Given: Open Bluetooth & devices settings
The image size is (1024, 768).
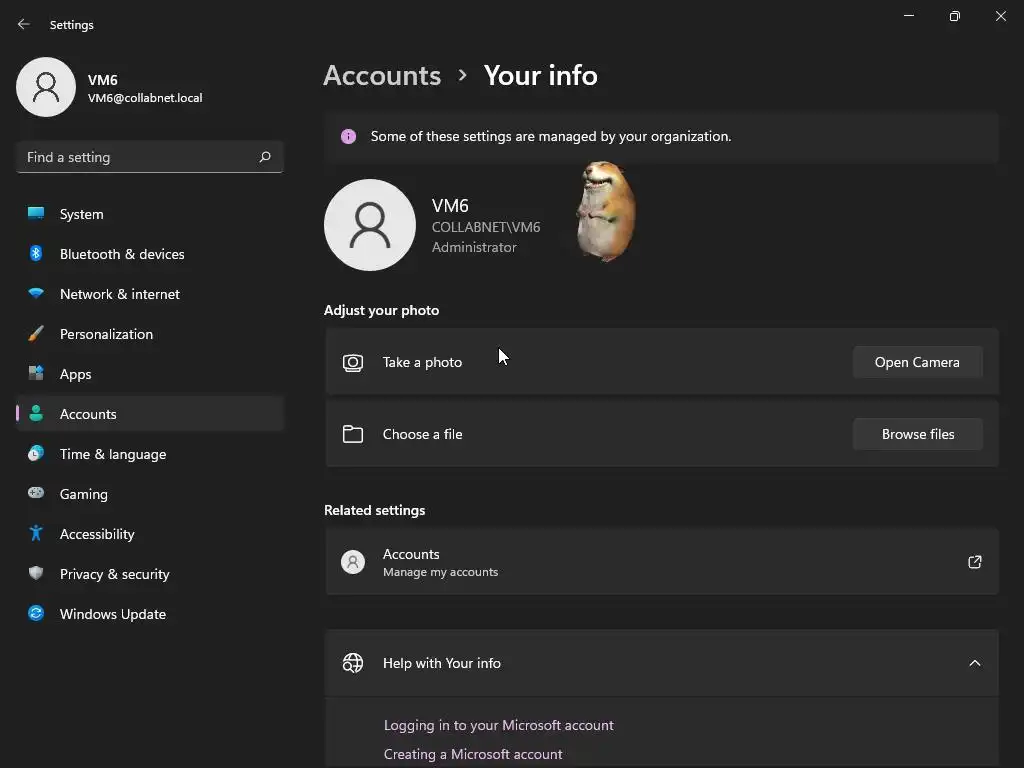Looking at the screenshot, I should tap(150, 254).
